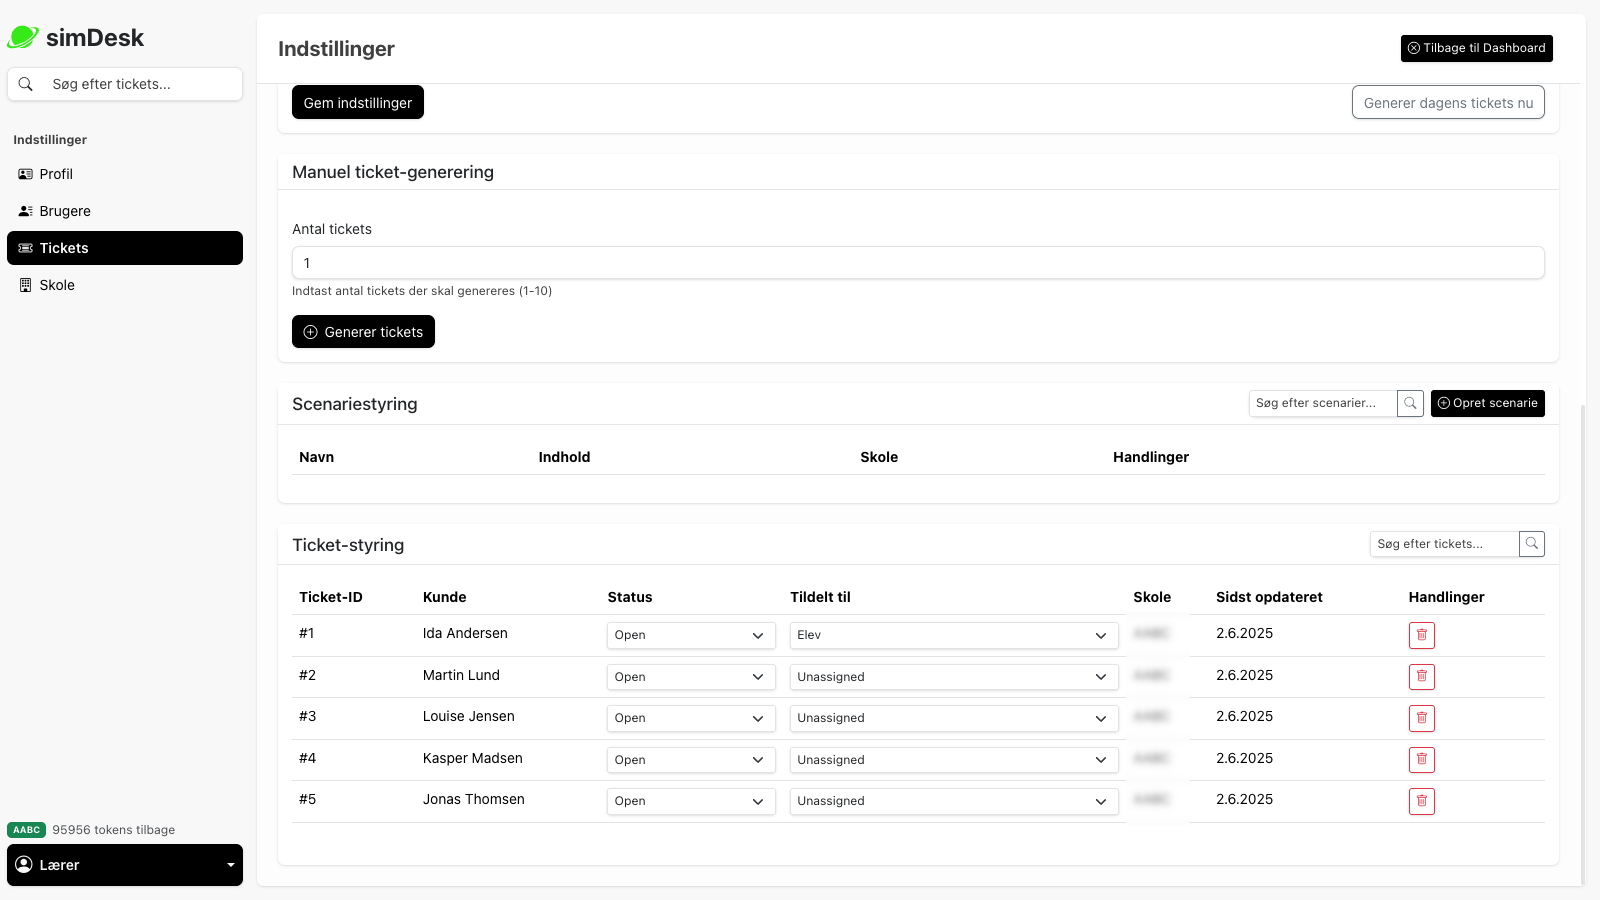This screenshot has width=1600, height=900.
Task: Click the Antal tickets input field
Action: click(x=918, y=262)
